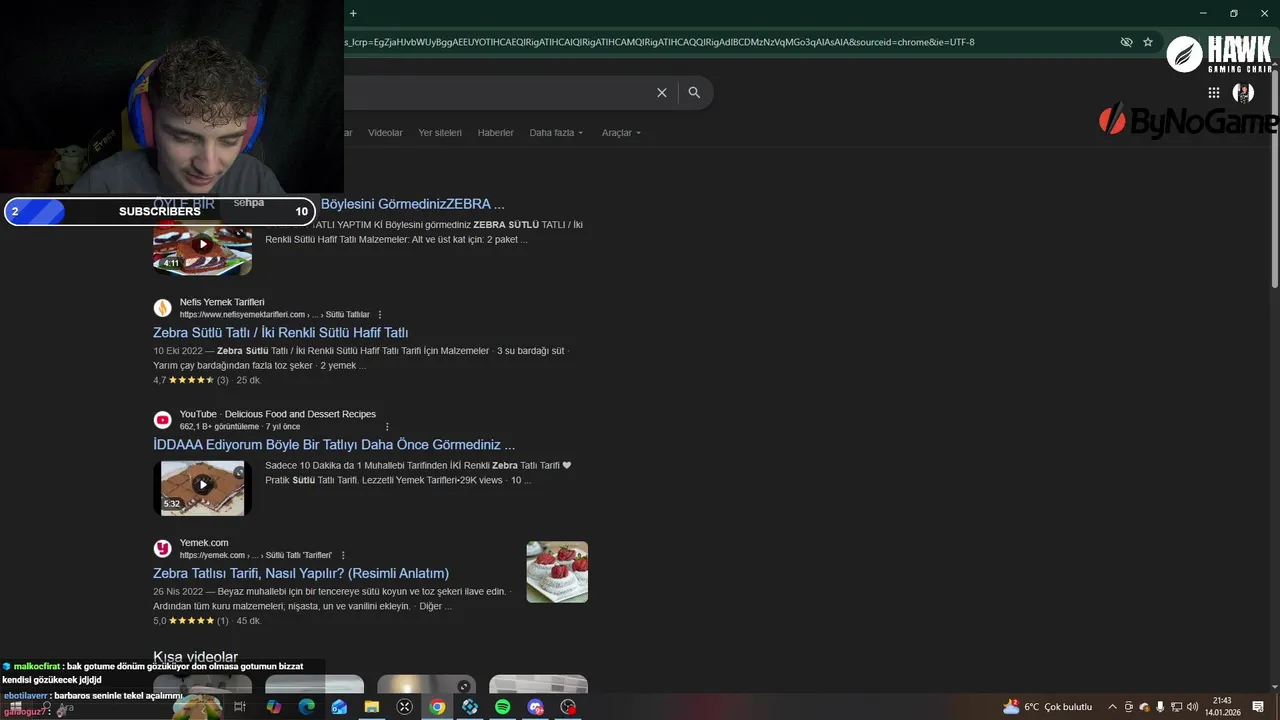Open more options for the Yemek.com result
Viewport: 1280px width, 720px height.
(x=343, y=555)
